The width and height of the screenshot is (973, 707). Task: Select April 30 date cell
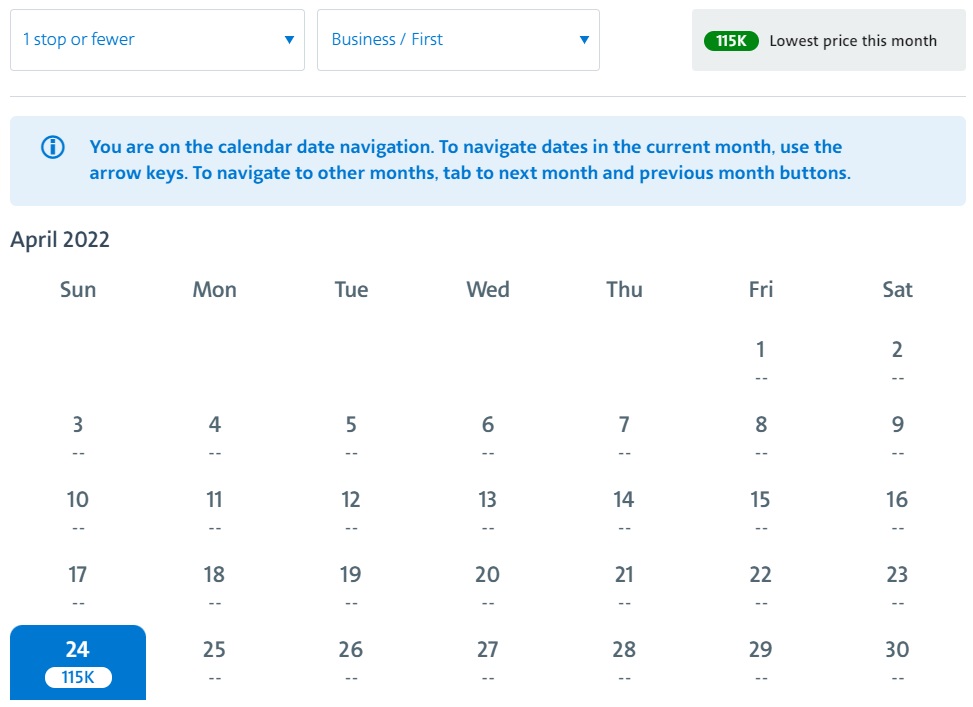tap(897, 662)
